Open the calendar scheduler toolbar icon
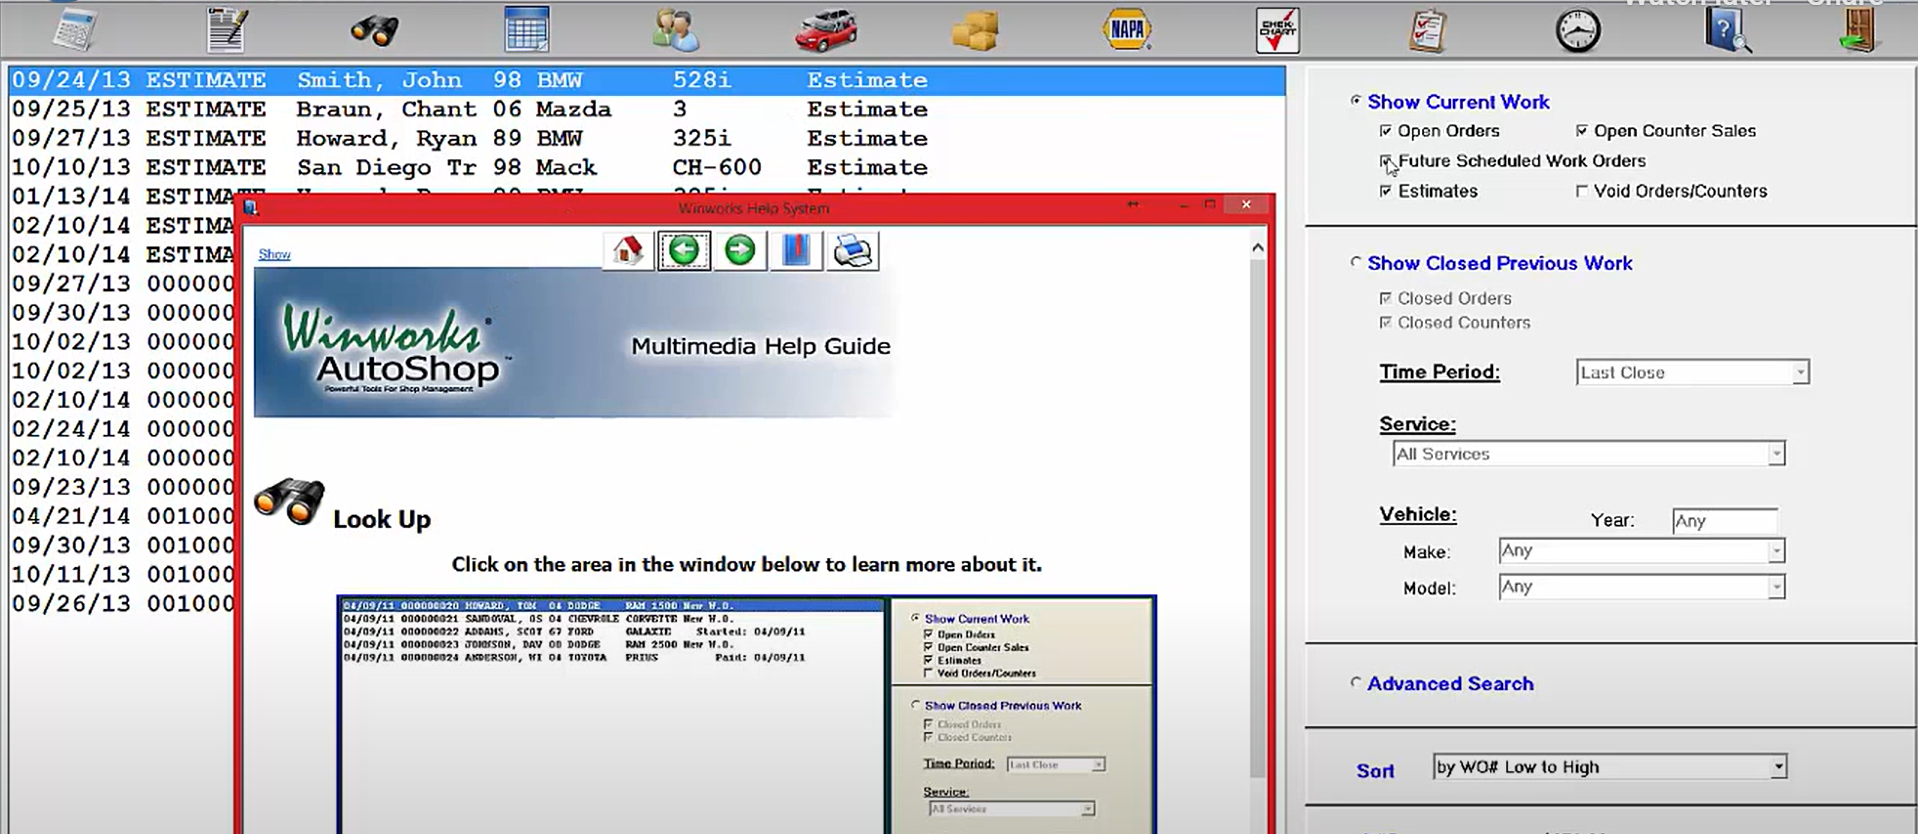1918x834 pixels. [x=527, y=29]
